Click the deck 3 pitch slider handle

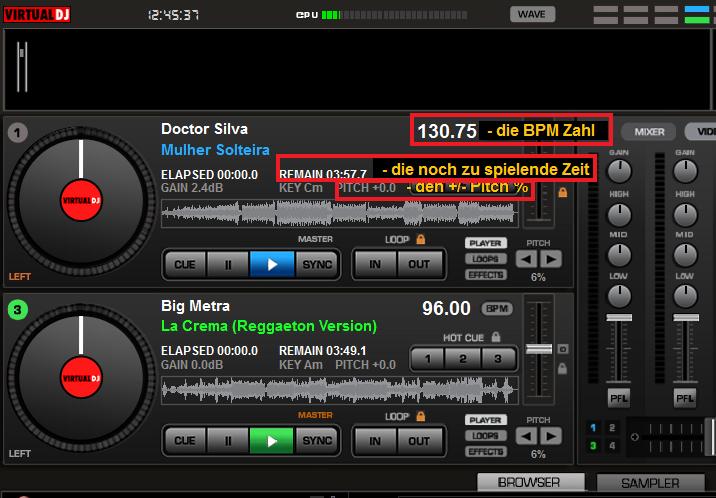coord(539,349)
